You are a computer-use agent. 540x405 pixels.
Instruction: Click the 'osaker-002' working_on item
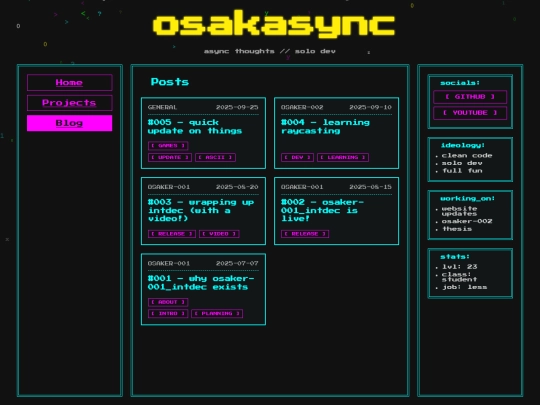tap(467, 221)
